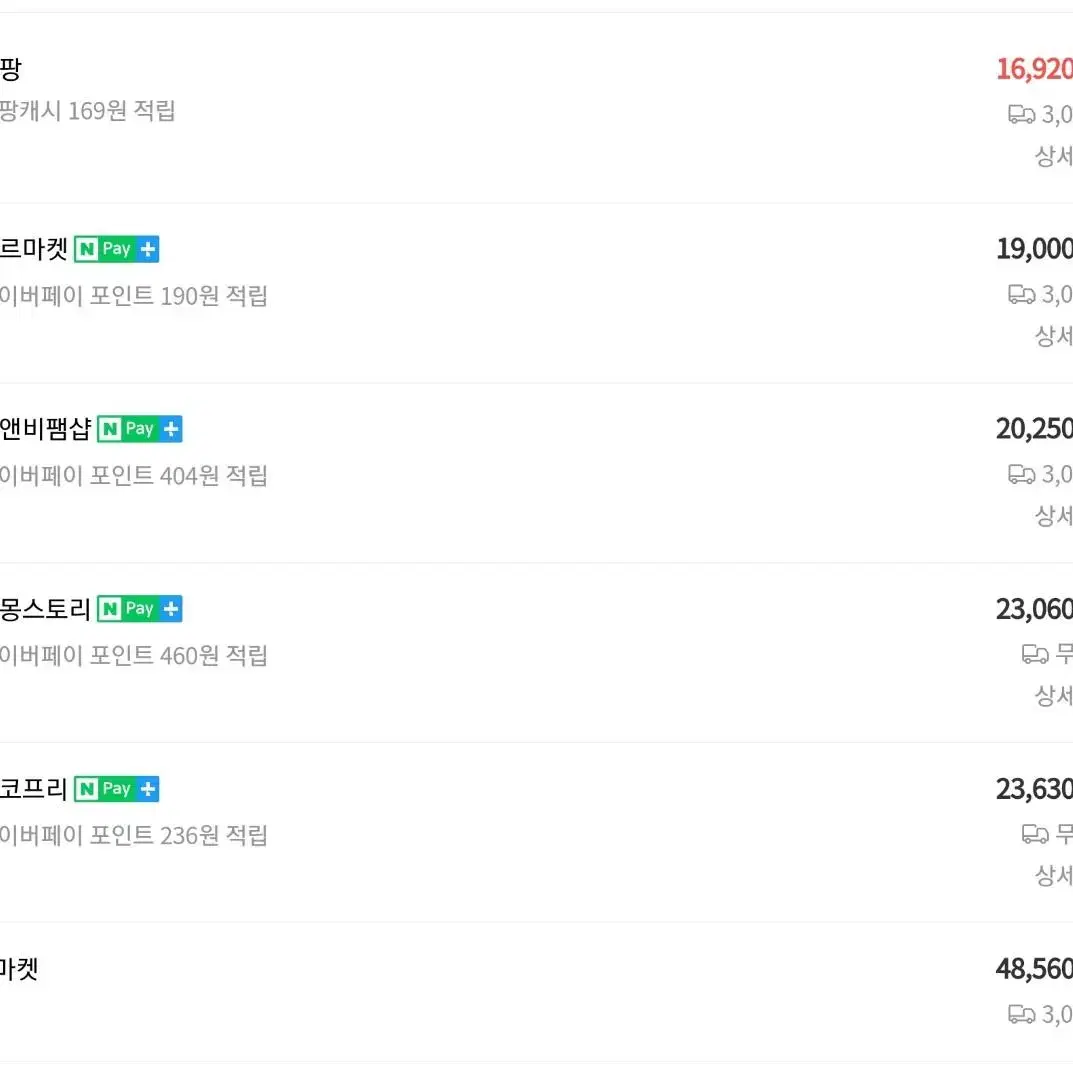Click the delivery truck icon under 23,630 price
The width and height of the screenshot is (1073, 1073).
click(1035, 834)
